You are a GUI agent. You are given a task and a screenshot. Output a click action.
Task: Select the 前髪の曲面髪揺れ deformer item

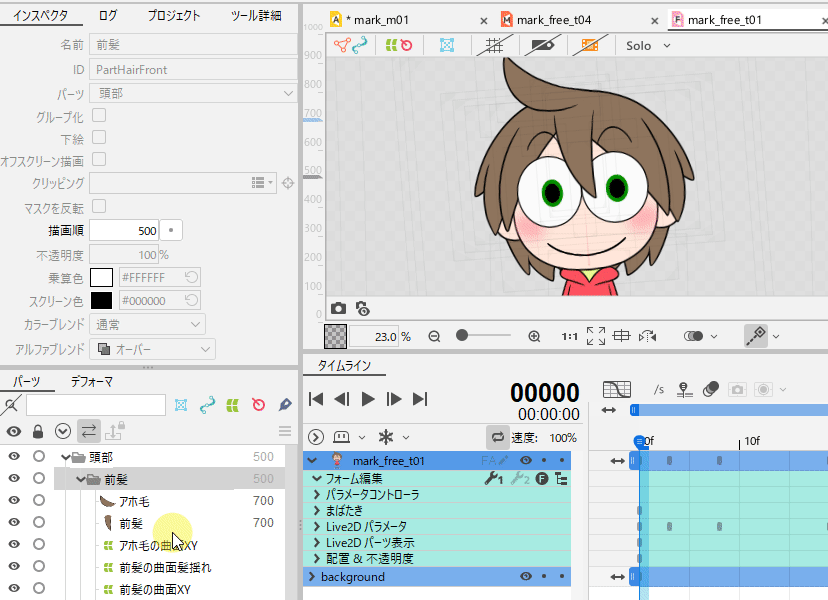164,567
